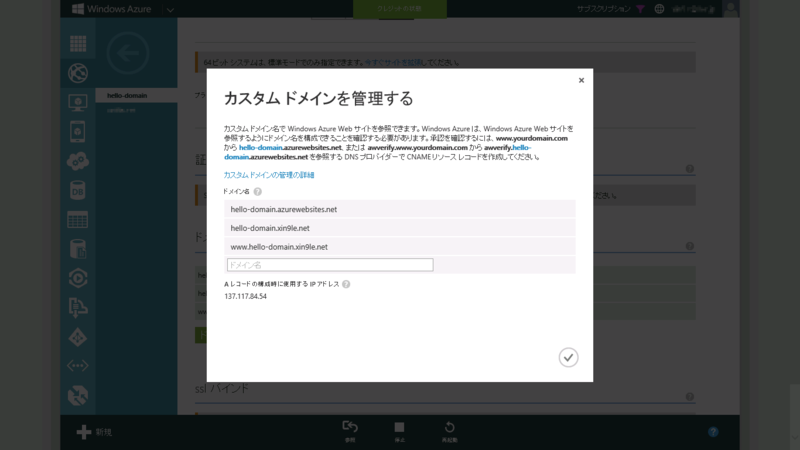Open the language globe icon in header
The width and height of the screenshot is (800, 450).
[x=659, y=9]
